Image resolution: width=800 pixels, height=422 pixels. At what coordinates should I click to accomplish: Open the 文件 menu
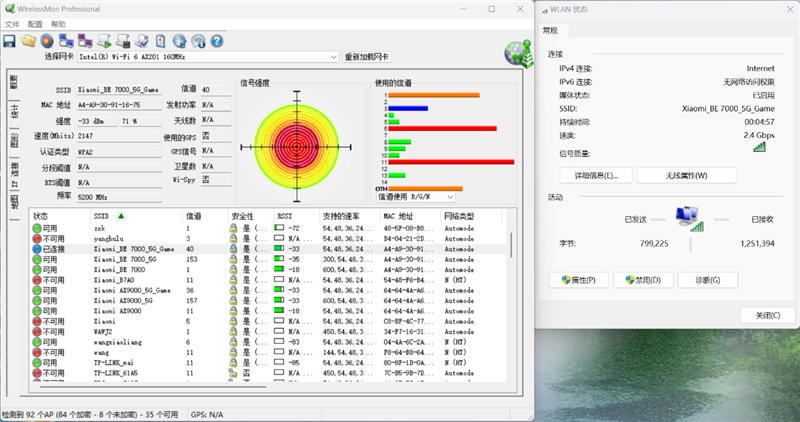[x=12, y=23]
